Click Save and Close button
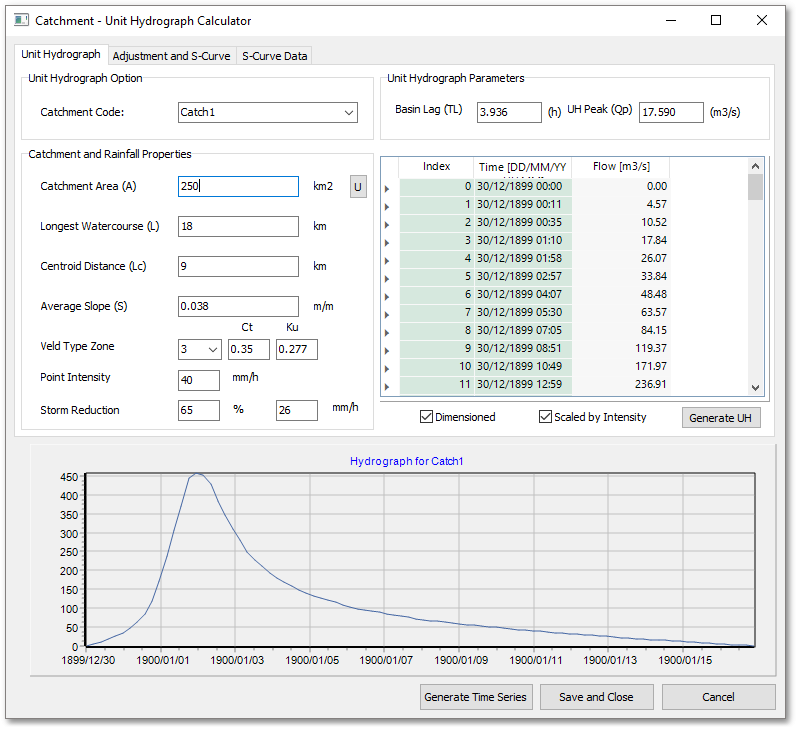The height and width of the screenshot is (730, 797). pyautogui.click(x=596, y=697)
